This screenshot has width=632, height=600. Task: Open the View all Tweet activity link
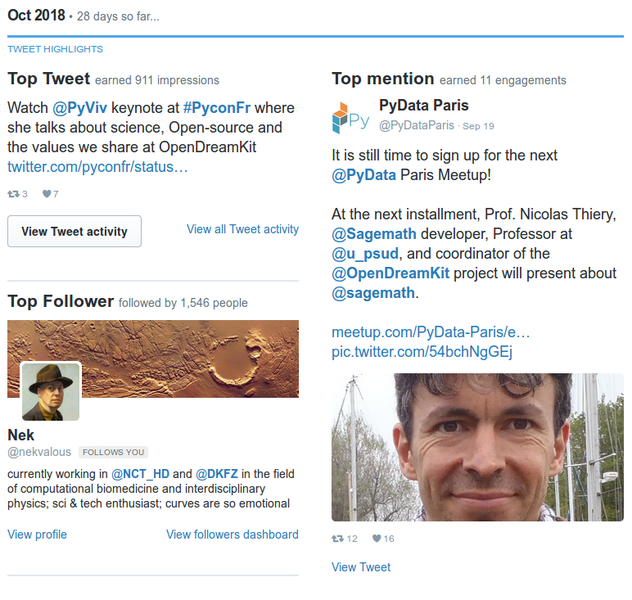(243, 229)
